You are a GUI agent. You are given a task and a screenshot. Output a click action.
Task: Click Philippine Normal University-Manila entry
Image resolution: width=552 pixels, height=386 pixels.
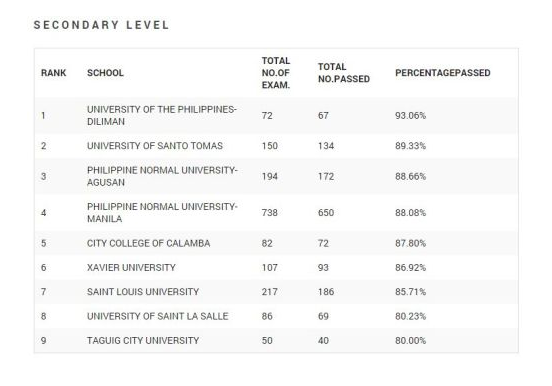click(x=162, y=213)
